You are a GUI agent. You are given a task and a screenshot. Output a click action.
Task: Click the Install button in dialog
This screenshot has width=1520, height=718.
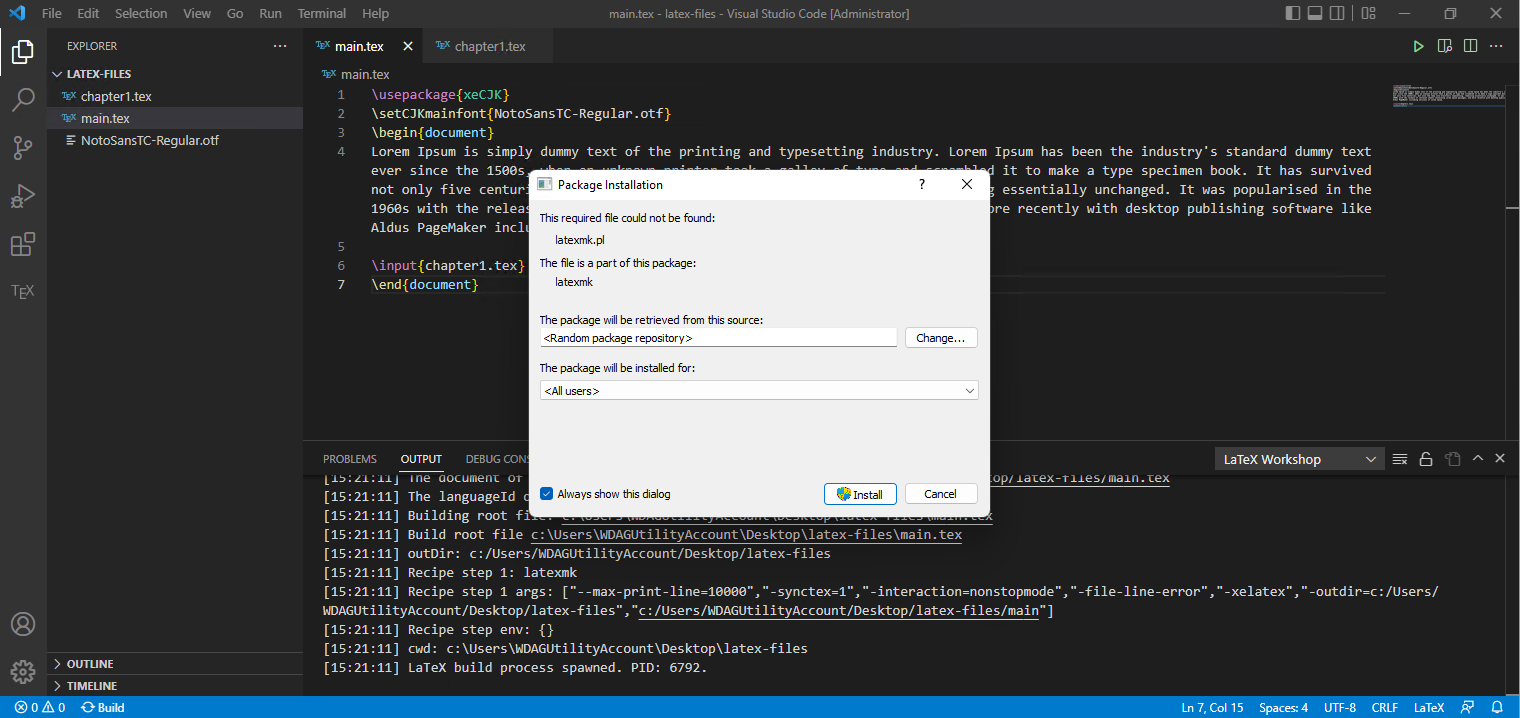coord(860,494)
